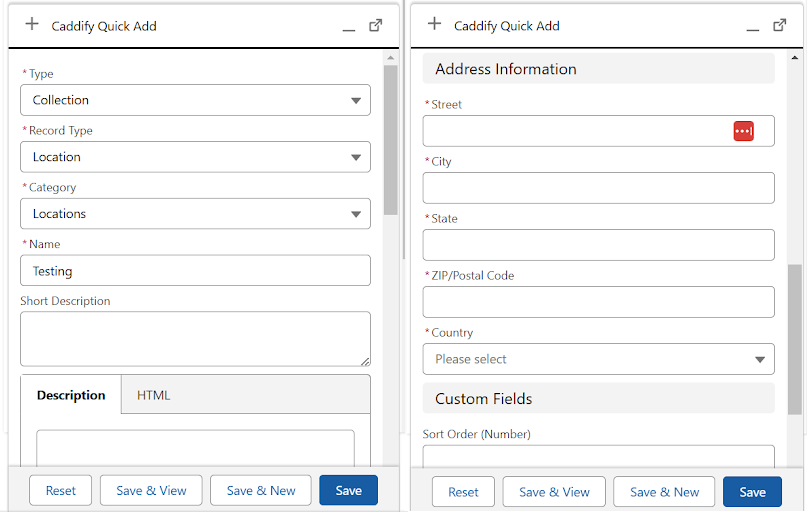Click the right panel's vertical scrollbar thumb
The image size is (808, 512).
click(x=794, y=338)
